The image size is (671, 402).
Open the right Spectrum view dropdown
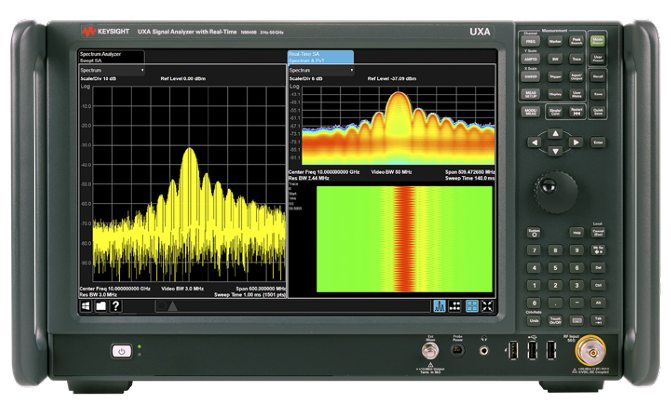(321, 70)
